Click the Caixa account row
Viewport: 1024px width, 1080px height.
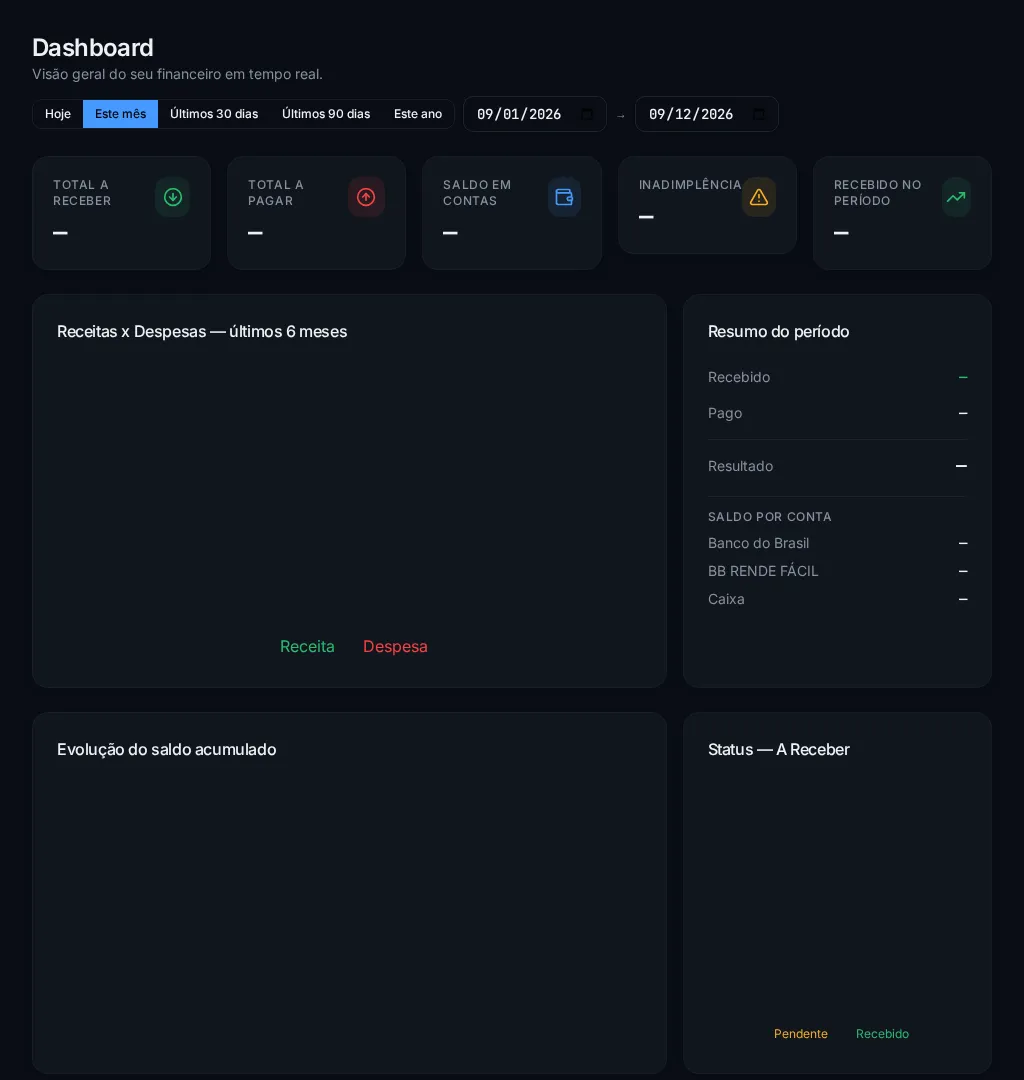tap(837, 599)
